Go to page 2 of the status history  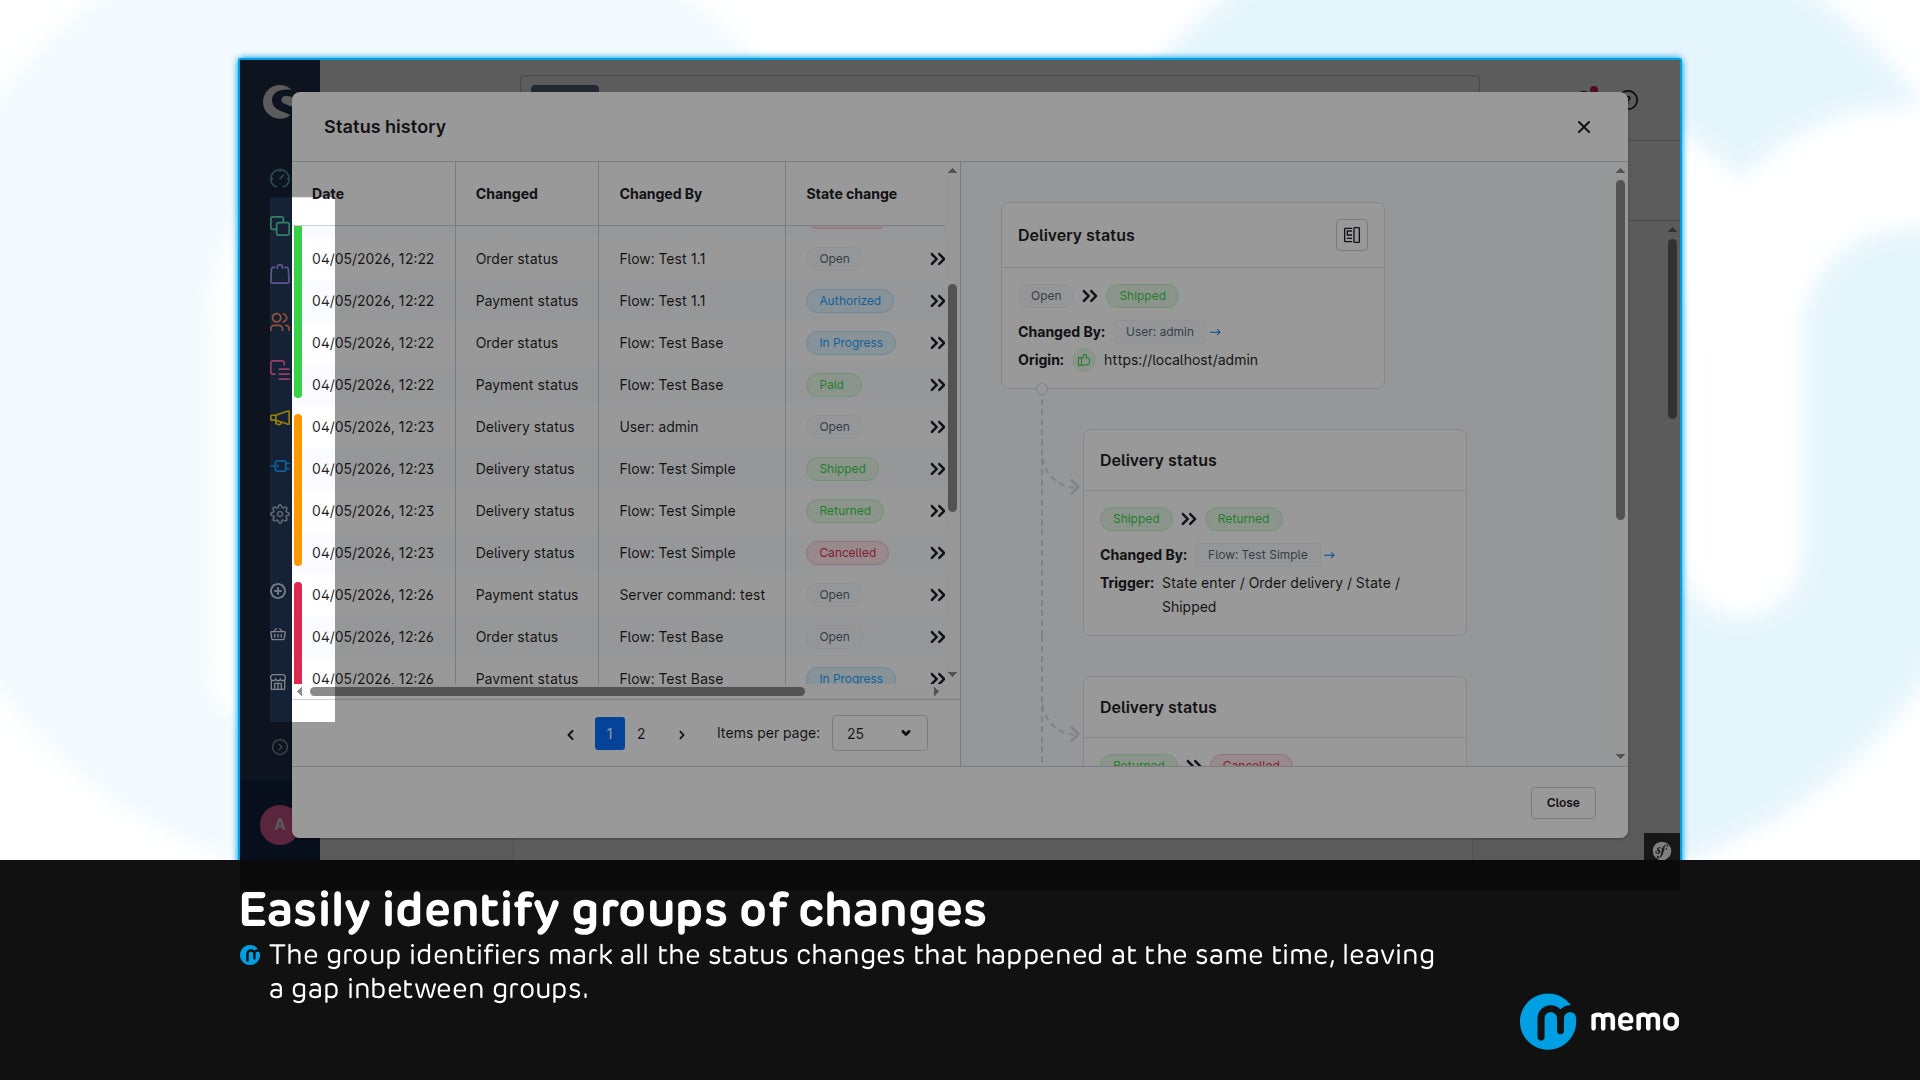(641, 734)
